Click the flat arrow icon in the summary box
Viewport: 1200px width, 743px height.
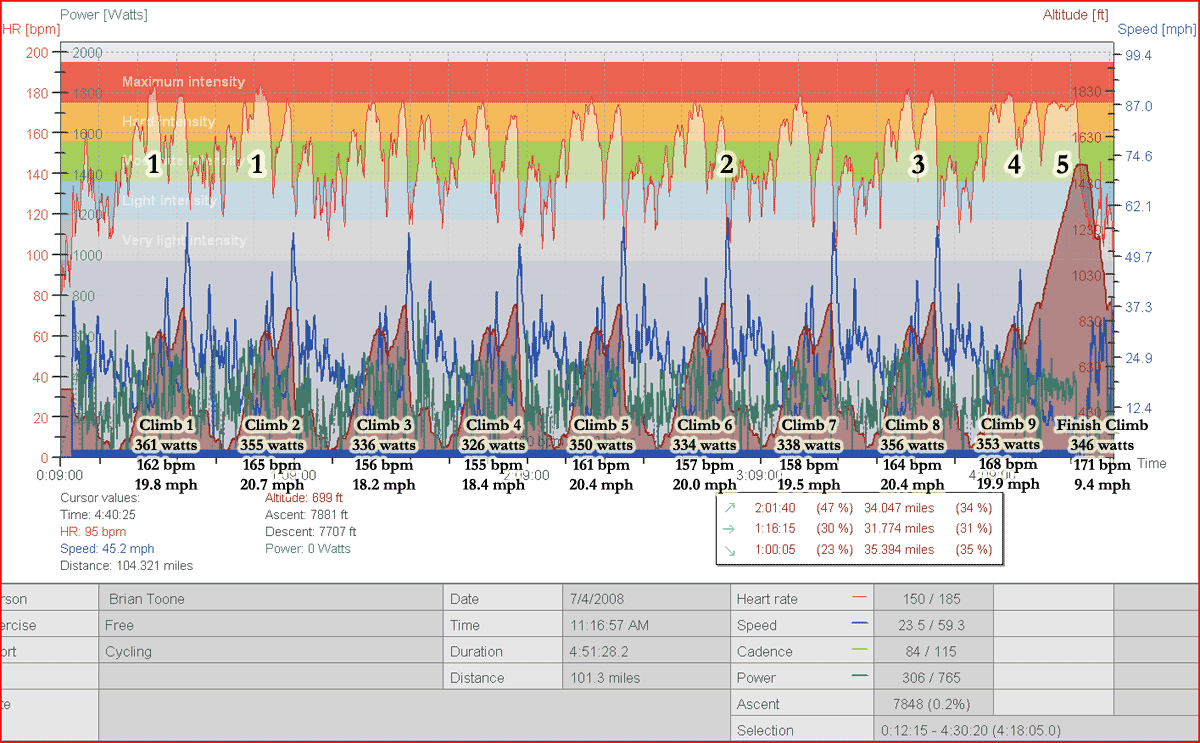(727, 529)
